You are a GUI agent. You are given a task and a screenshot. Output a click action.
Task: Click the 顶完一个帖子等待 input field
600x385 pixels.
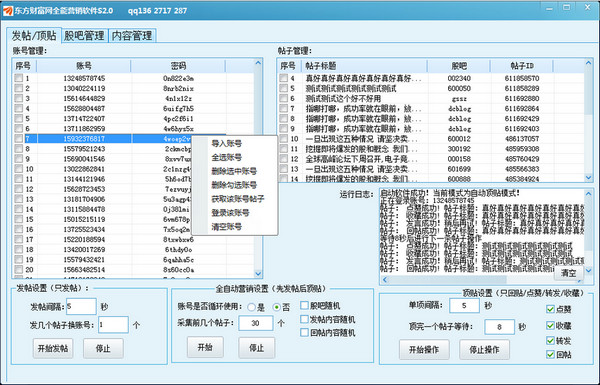499,327
